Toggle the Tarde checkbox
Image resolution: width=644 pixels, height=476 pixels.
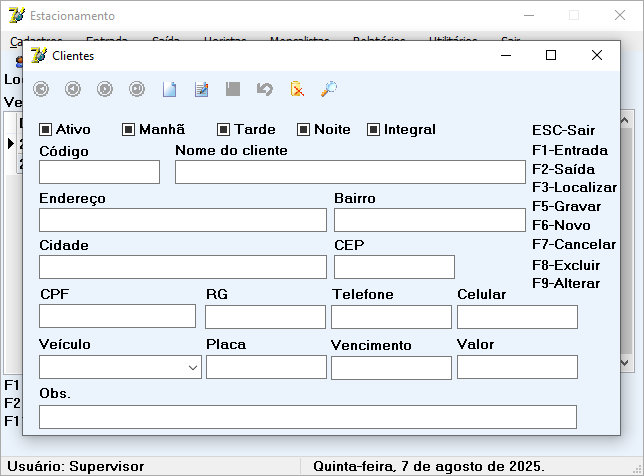223,129
